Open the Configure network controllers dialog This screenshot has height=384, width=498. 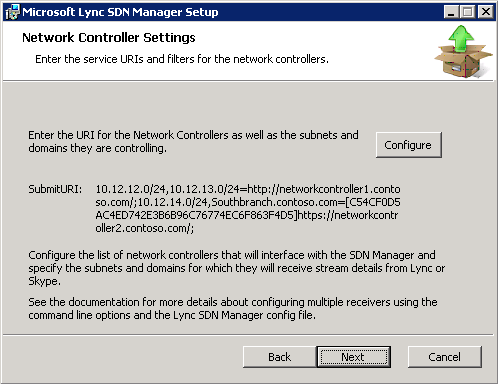point(409,145)
